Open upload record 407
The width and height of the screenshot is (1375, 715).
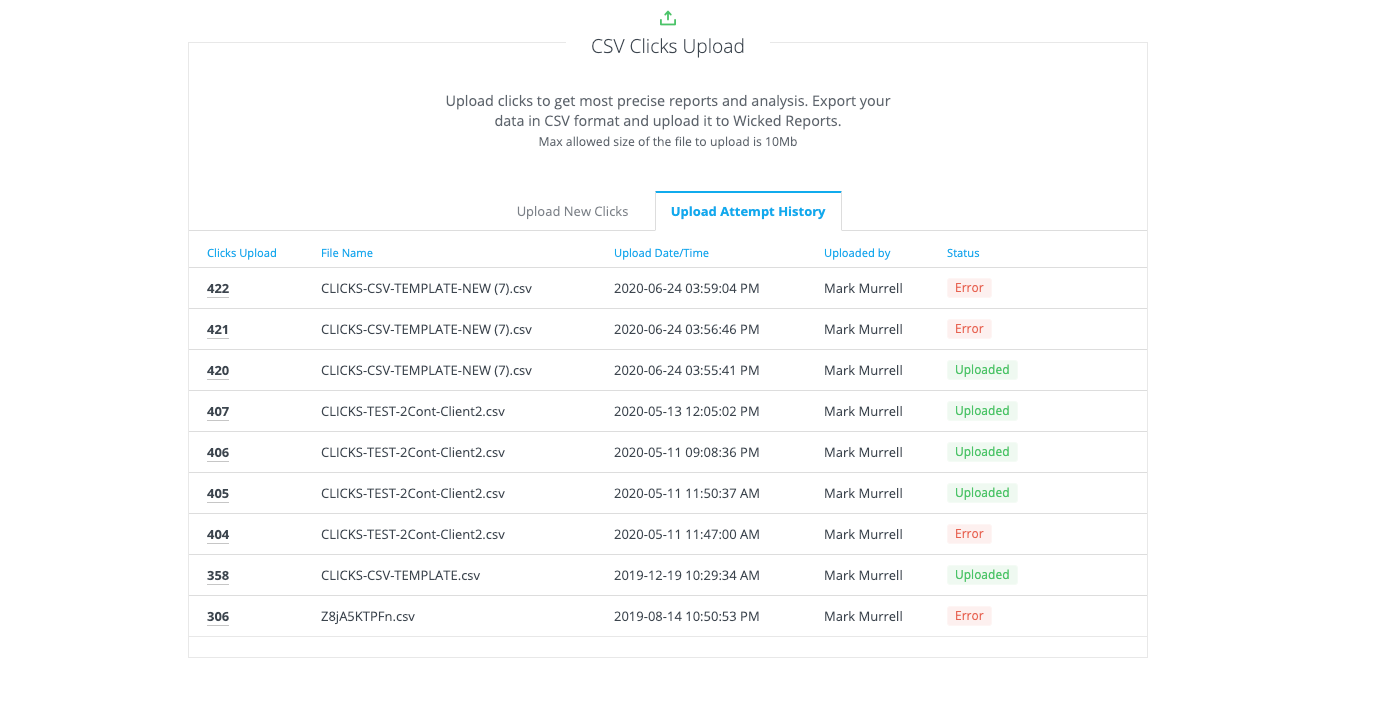217,411
